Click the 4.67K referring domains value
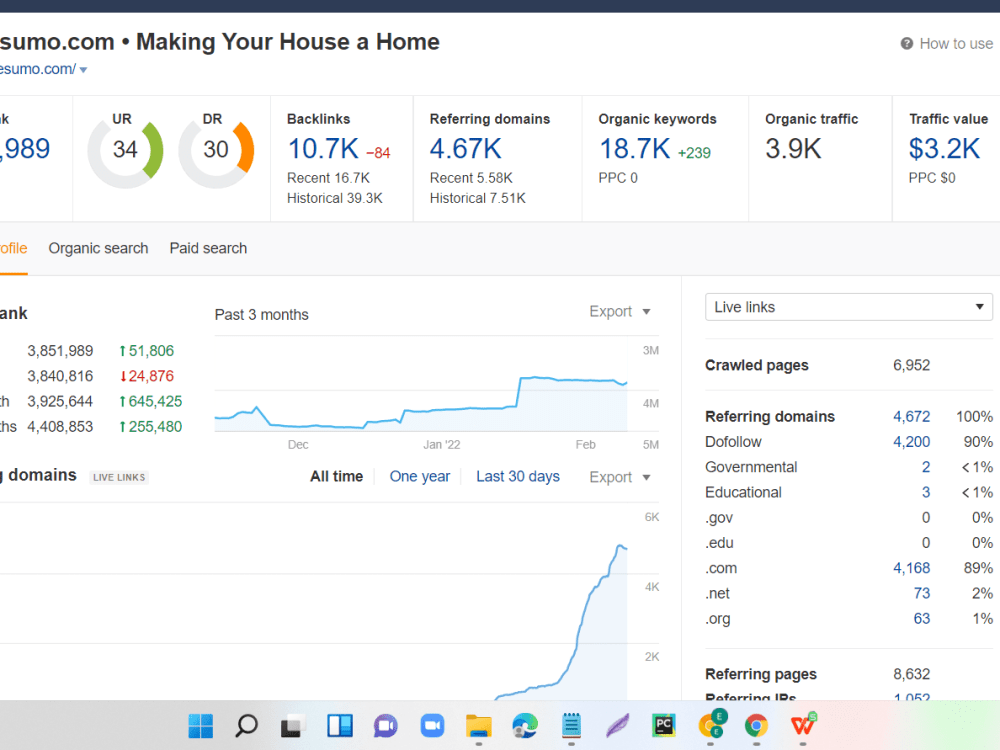The height and width of the screenshot is (750, 1000). (466, 149)
